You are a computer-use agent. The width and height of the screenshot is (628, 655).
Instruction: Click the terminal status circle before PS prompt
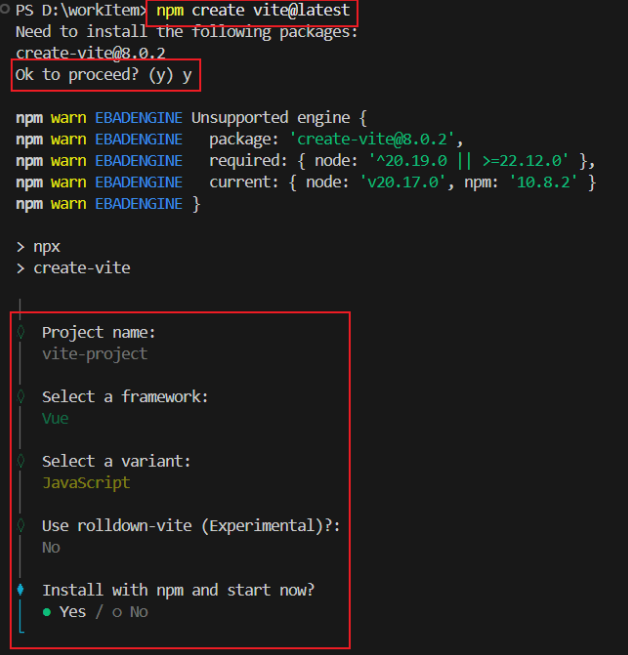pos(5,9)
